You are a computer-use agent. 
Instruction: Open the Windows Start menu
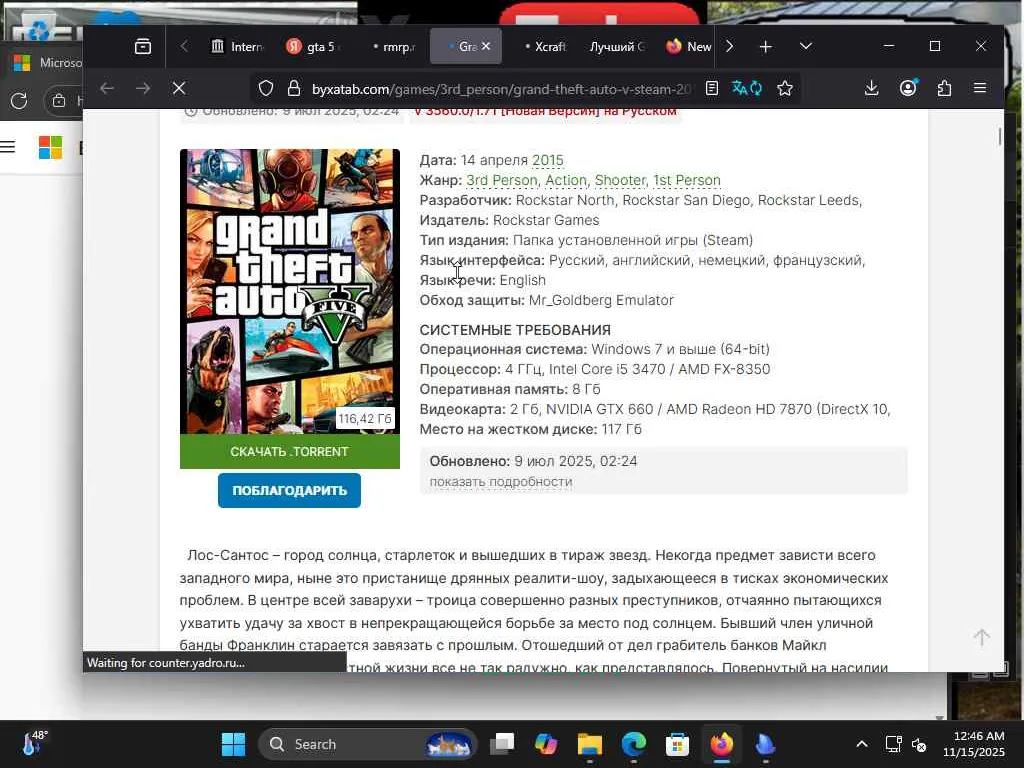click(233, 744)
